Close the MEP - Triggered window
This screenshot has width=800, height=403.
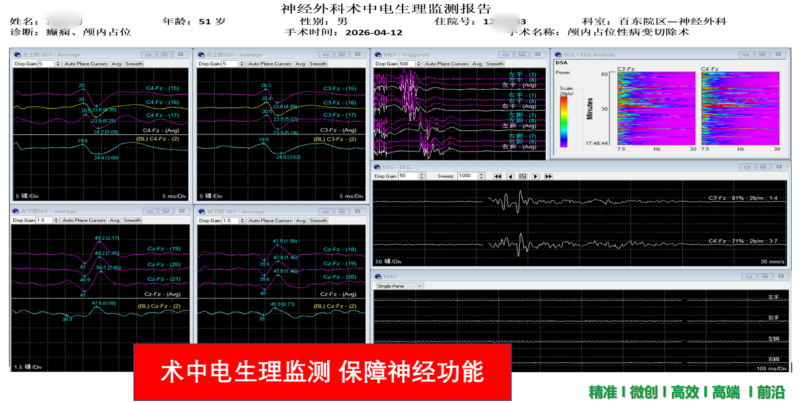(x=538, y=55)
